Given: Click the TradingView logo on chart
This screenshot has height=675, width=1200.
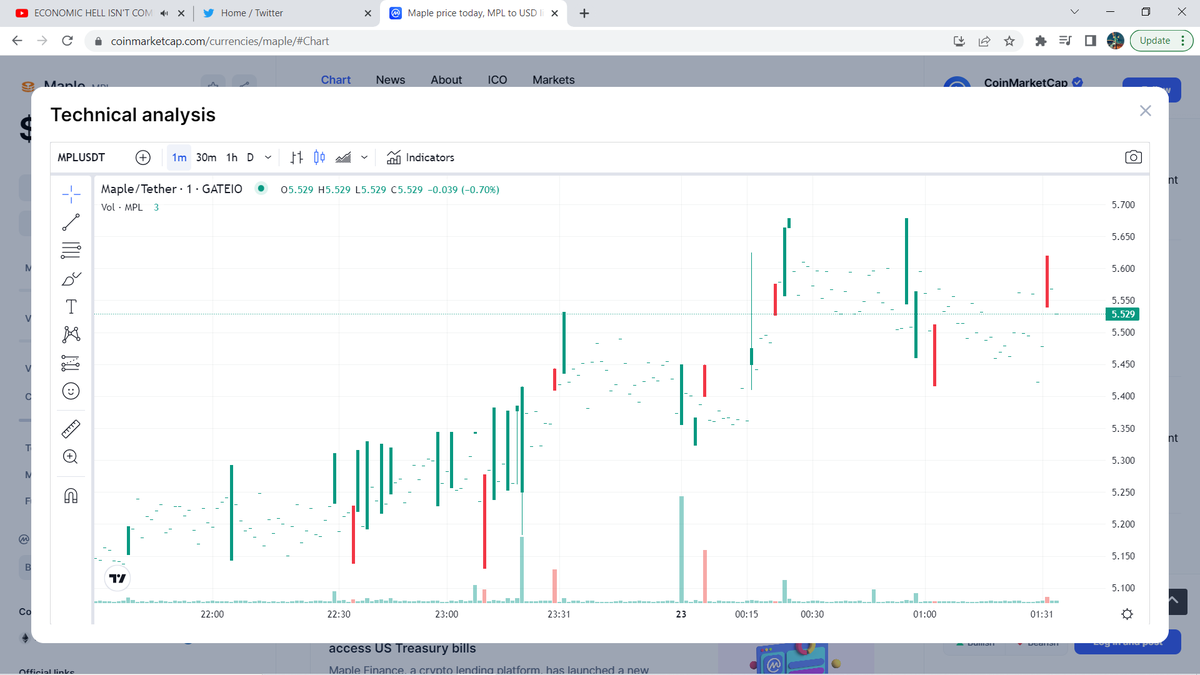Looking at the screenshot, I should tap(118, 578).
